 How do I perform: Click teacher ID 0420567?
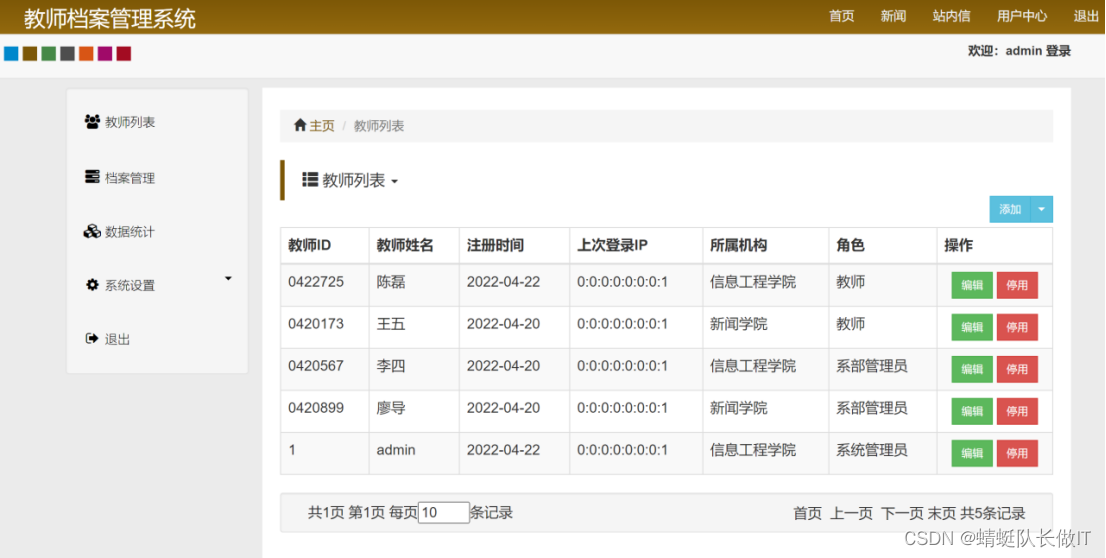(316, 366)
